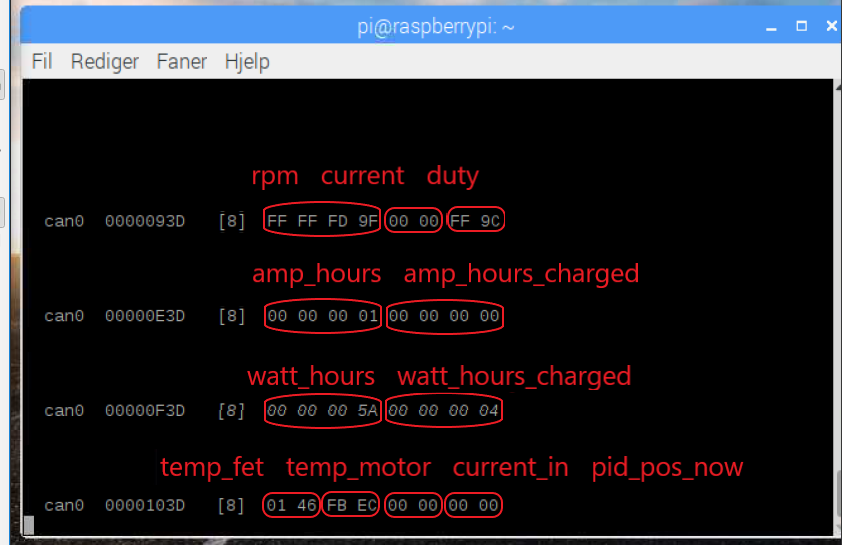The height and width of the screenshot is (545, 842).
Task: Open the Faner menu
Action: 182,61
